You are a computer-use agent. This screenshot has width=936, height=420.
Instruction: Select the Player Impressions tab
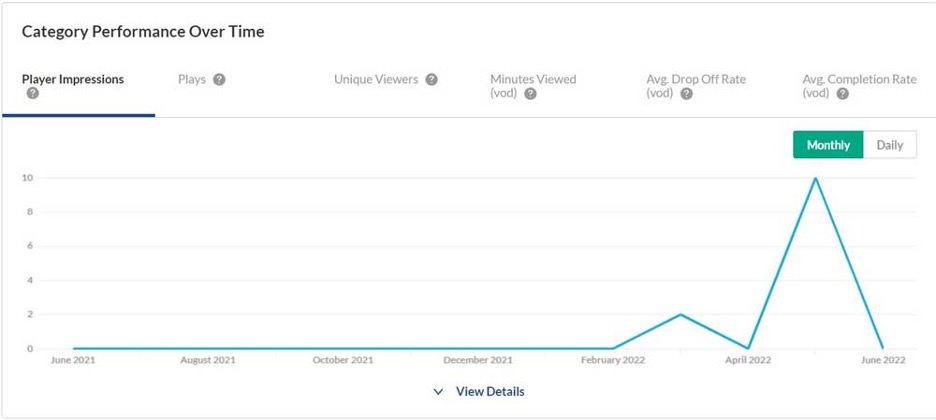[73, 80]
